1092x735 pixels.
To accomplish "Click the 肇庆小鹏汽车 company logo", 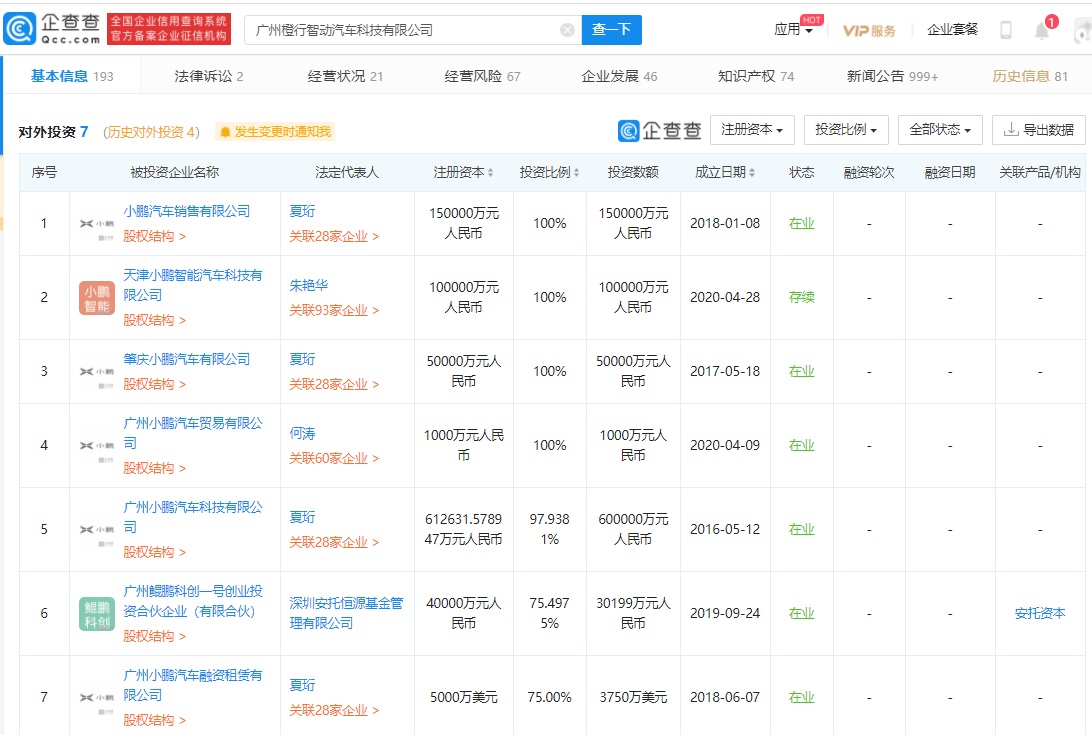I will [x=97, y=371].
